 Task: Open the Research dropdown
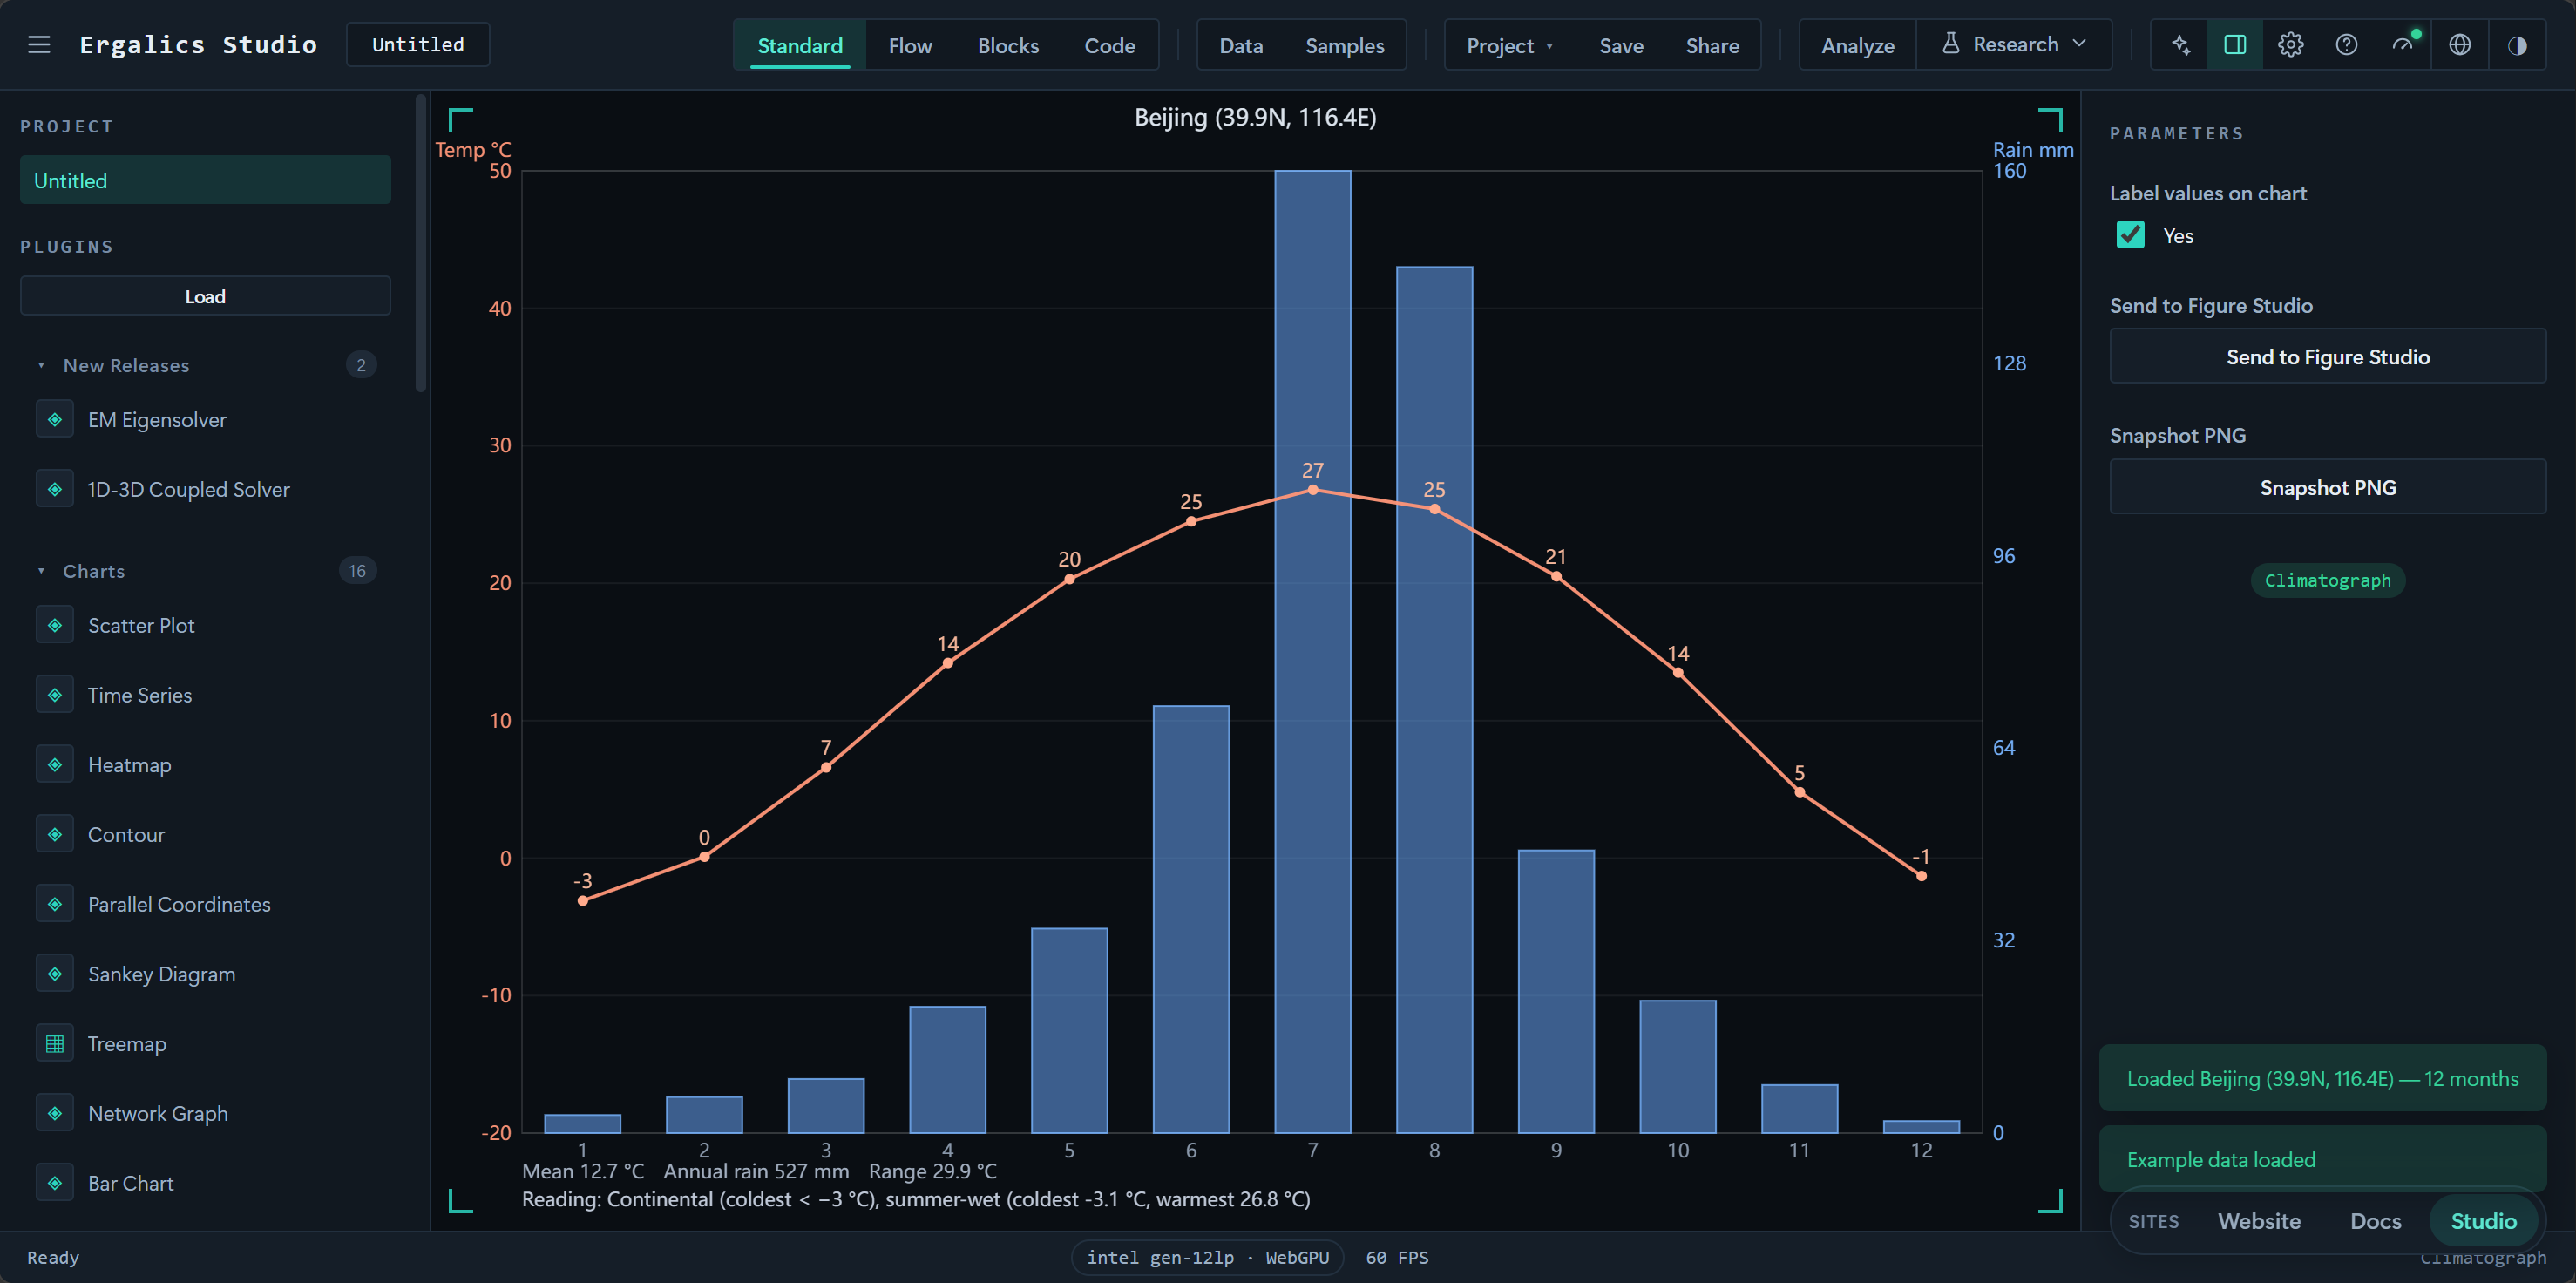click(x=2014, y=45)
